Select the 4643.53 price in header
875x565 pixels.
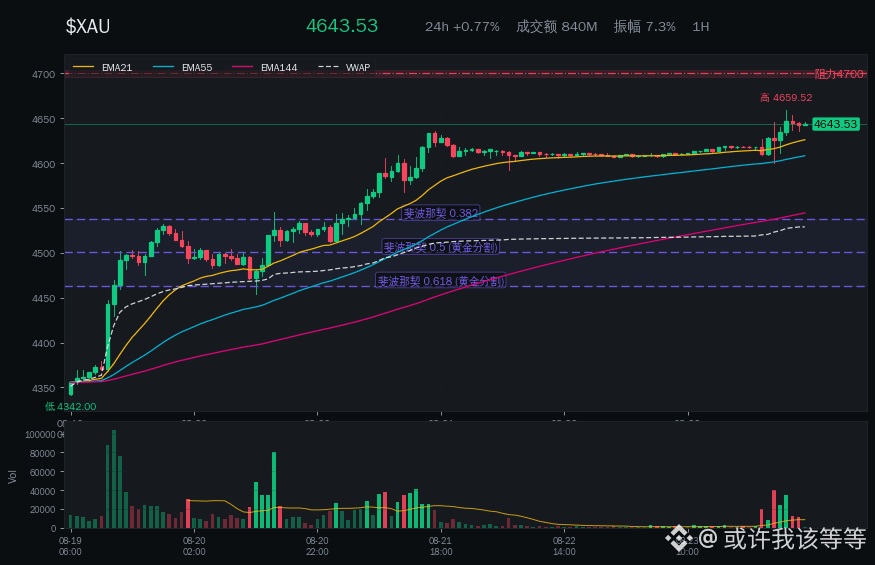tap(342, 26)
